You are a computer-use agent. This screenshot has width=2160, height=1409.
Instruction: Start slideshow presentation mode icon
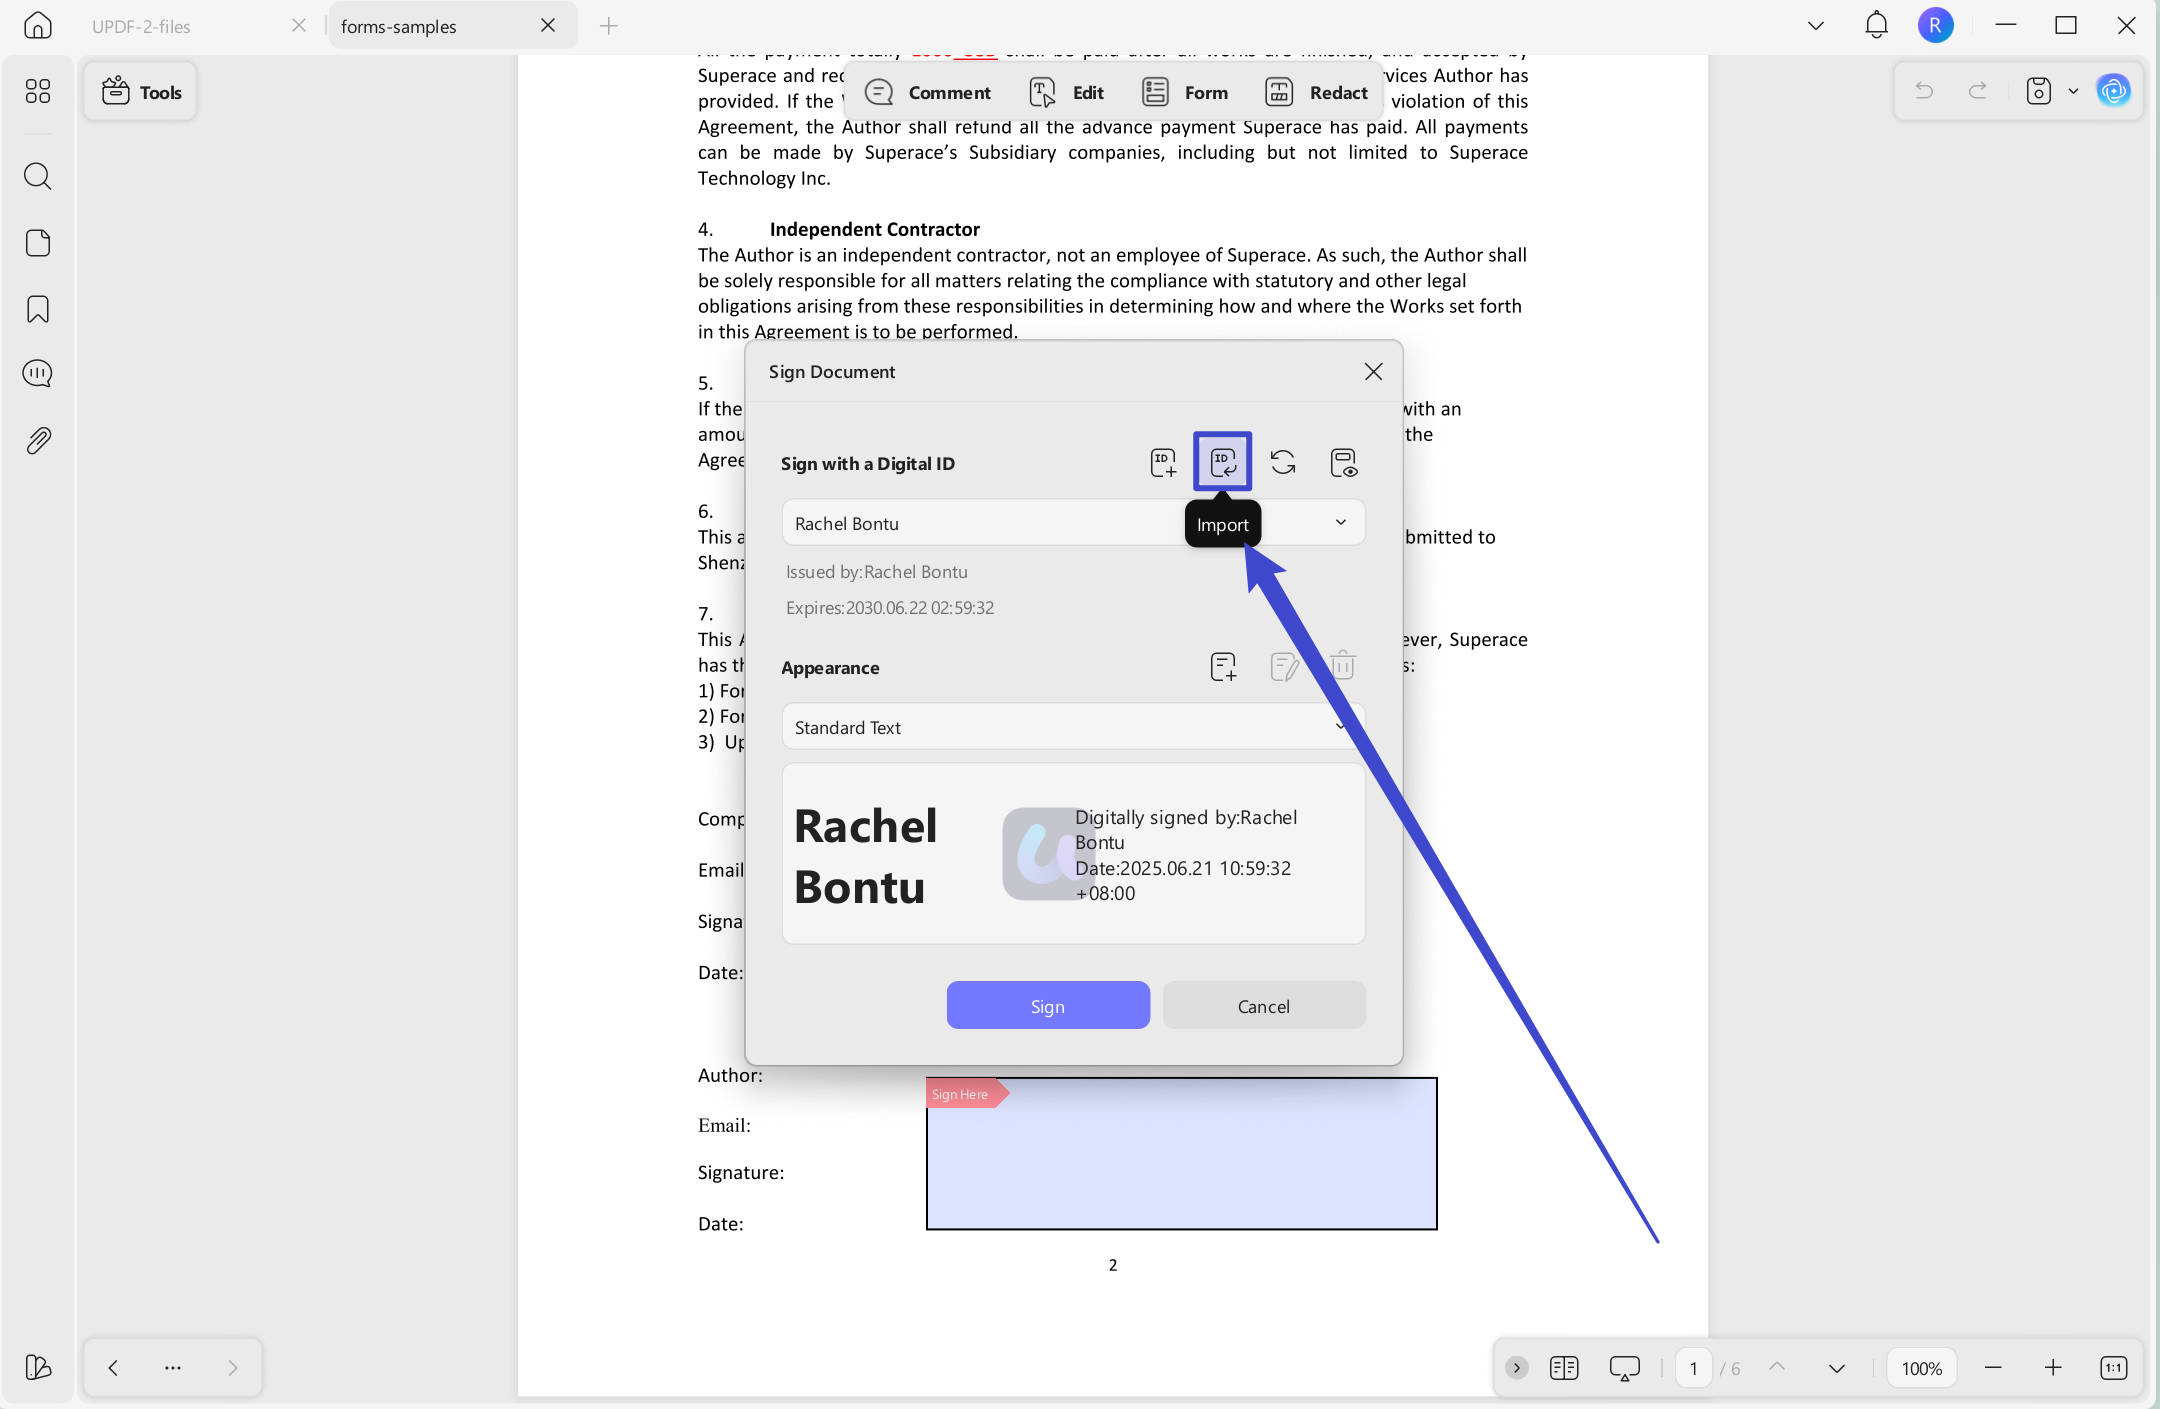(1624, 1367)
